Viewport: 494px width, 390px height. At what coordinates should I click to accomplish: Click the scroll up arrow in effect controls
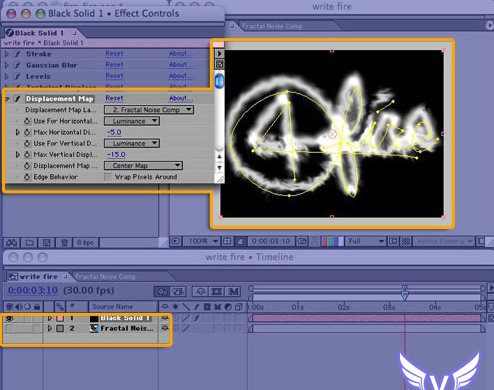[x=219, y=156]
